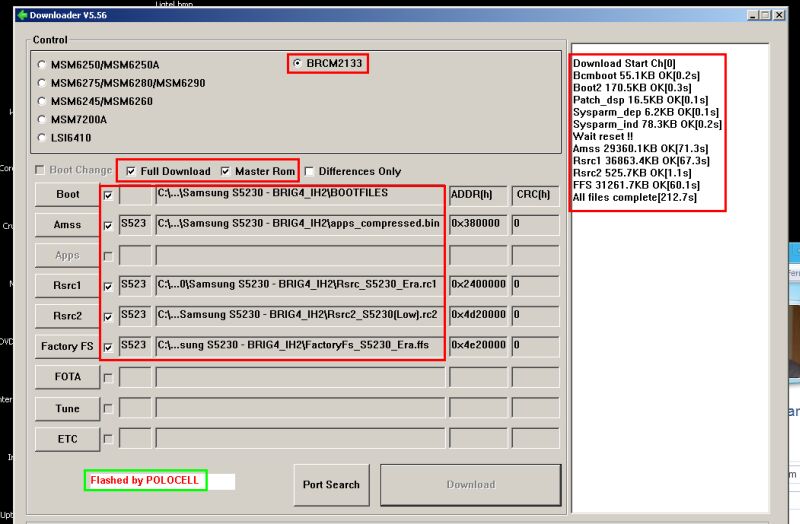The image size is (800, 524).
Task: Click the Rsrc_S5230_Era.rc1 path field
Action: (299, 286)
